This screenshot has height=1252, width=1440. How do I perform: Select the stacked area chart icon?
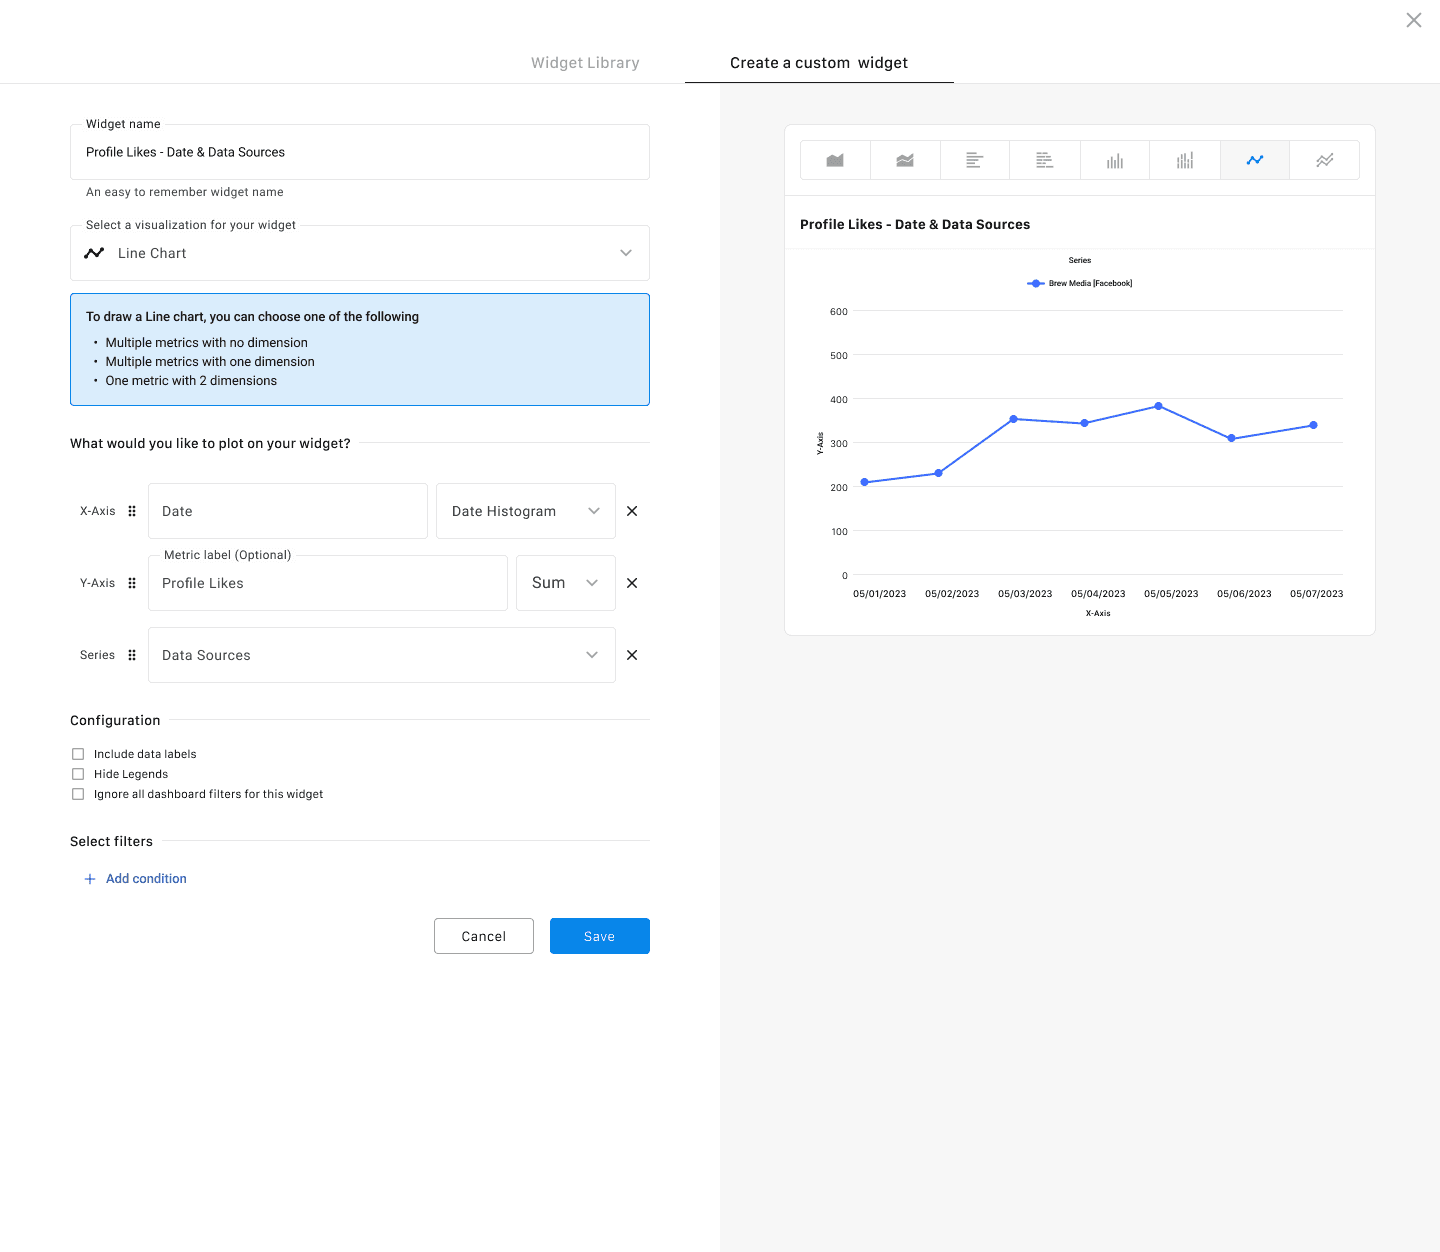coord(905,160)
